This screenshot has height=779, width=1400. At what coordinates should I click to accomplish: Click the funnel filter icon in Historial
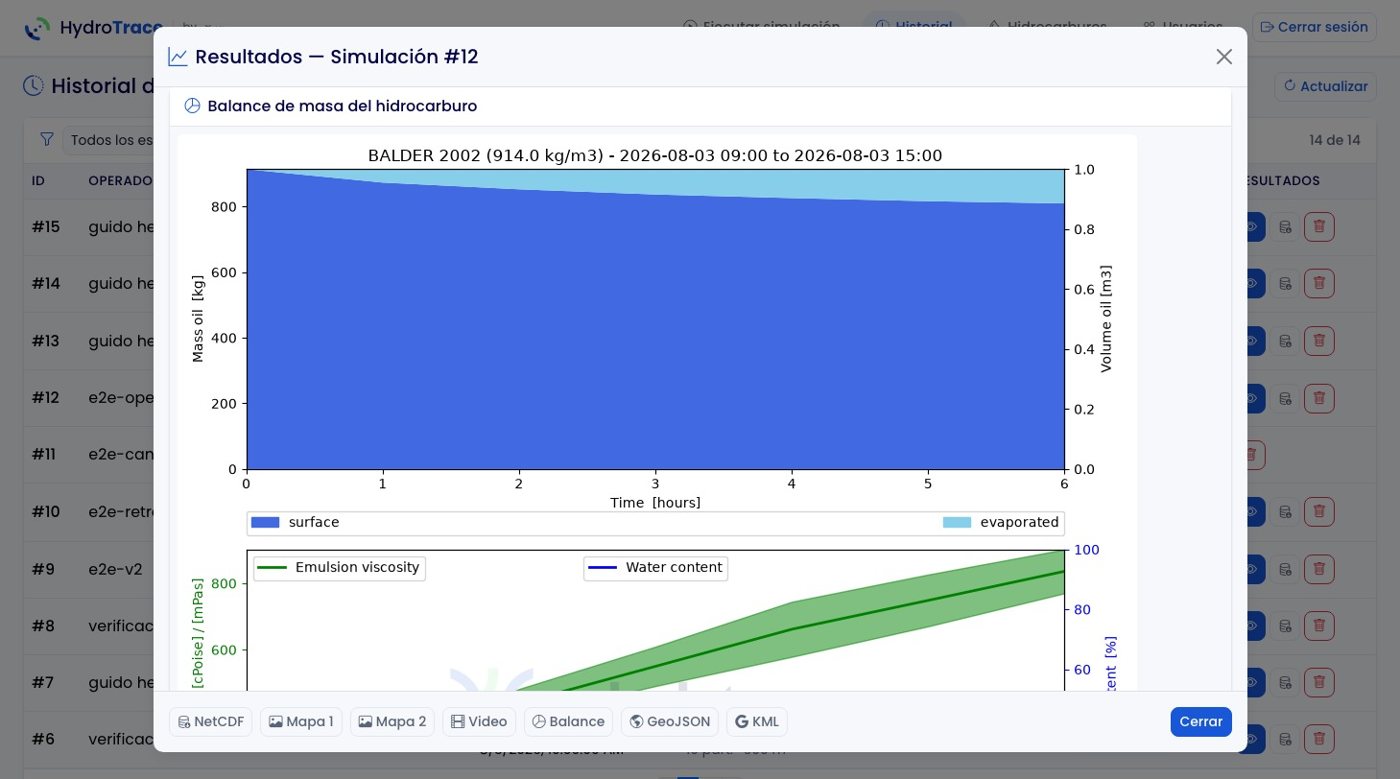coord(46,140)
